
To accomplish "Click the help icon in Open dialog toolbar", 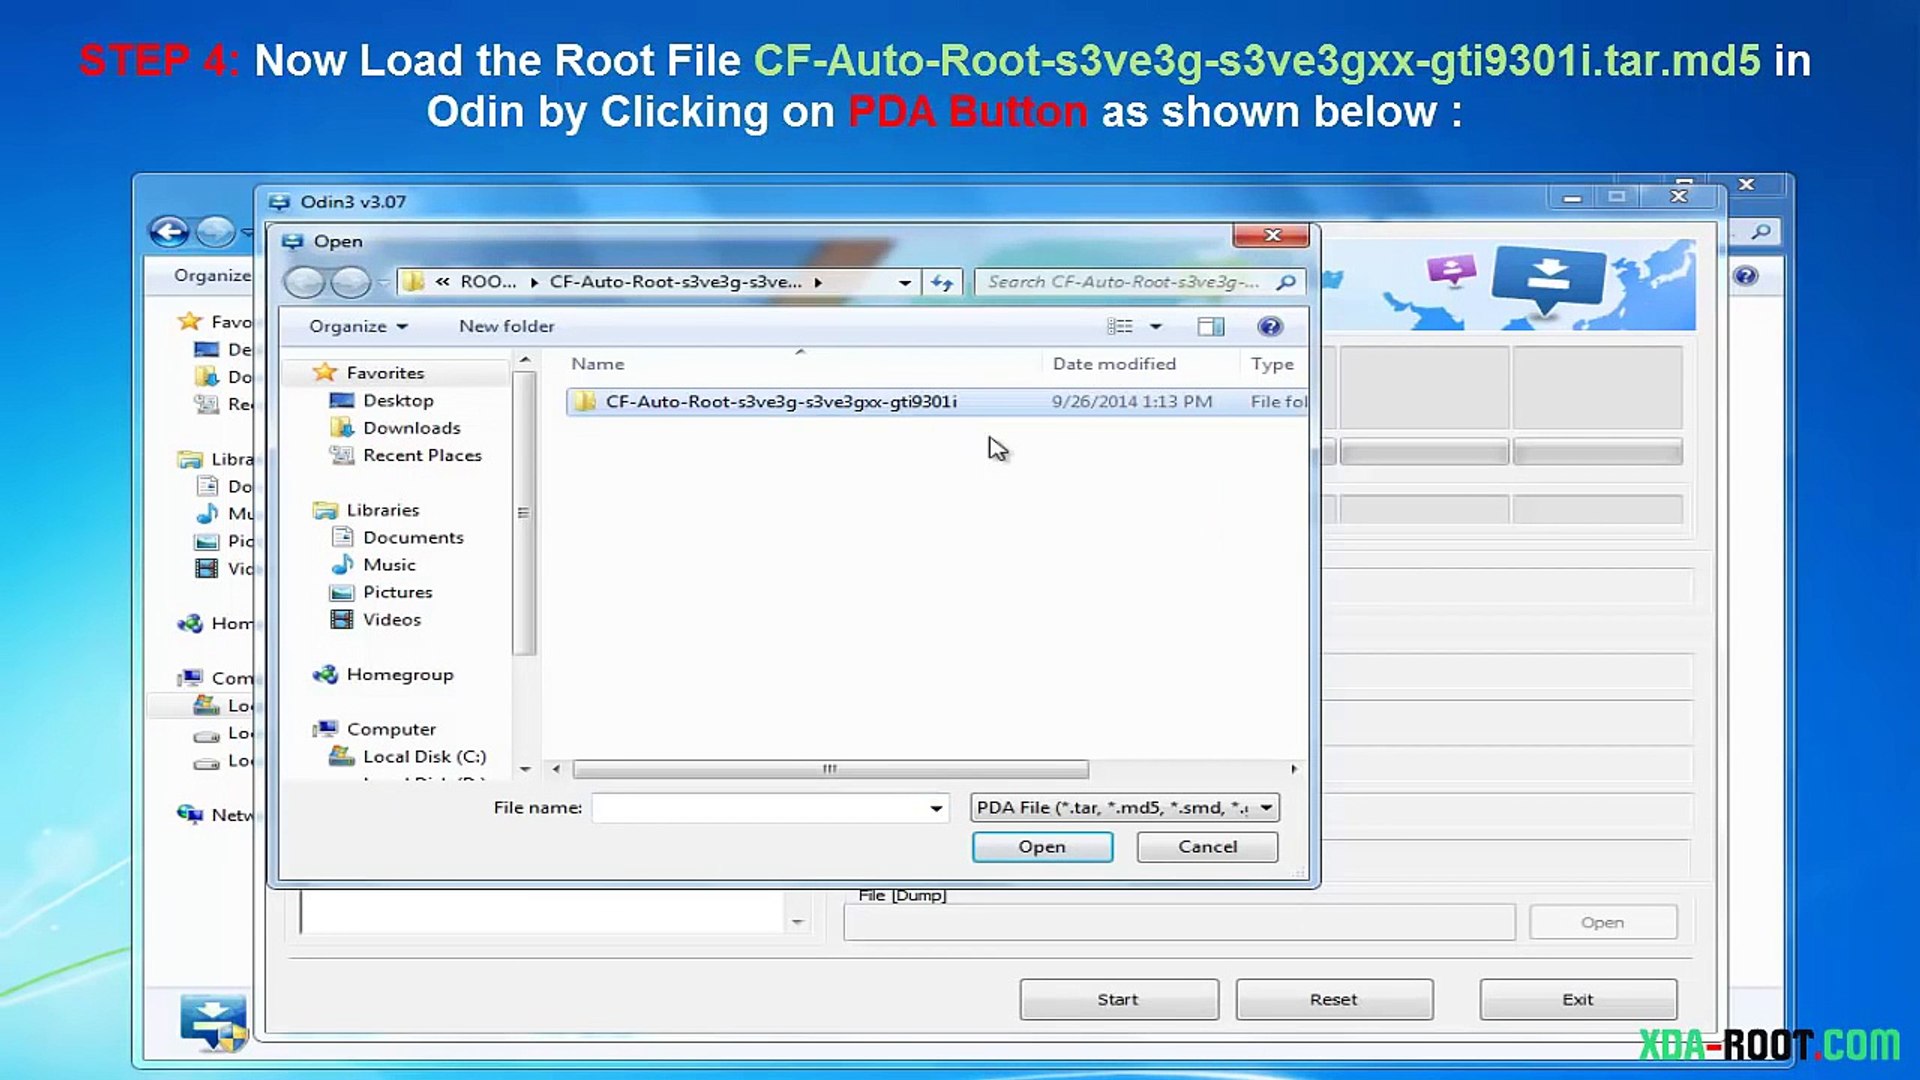I will [x=1269, y=327].
